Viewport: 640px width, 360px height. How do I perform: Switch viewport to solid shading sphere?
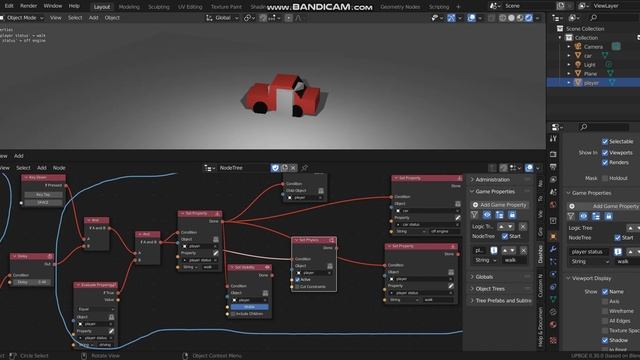(511, 18)
